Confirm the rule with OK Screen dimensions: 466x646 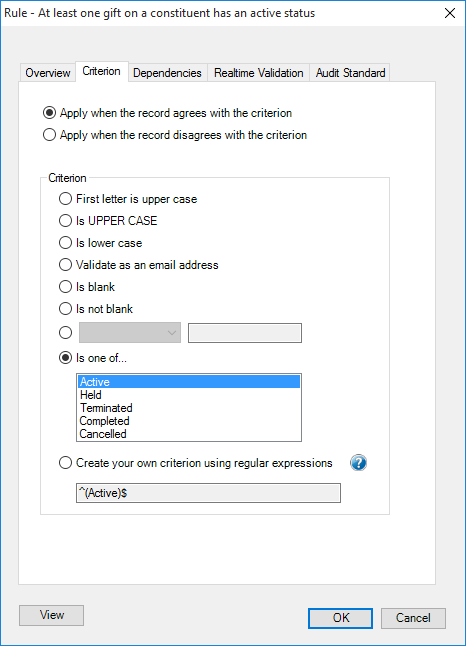(x=340, y=618)
